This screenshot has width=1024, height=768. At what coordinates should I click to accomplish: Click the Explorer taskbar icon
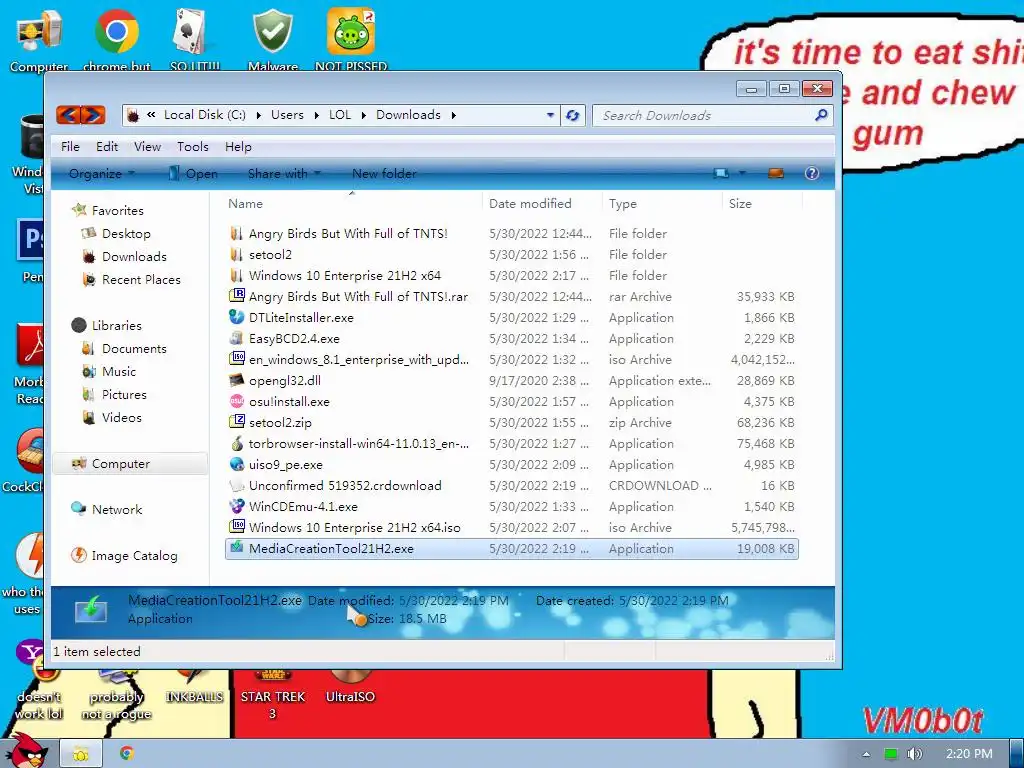coord(81,754)
